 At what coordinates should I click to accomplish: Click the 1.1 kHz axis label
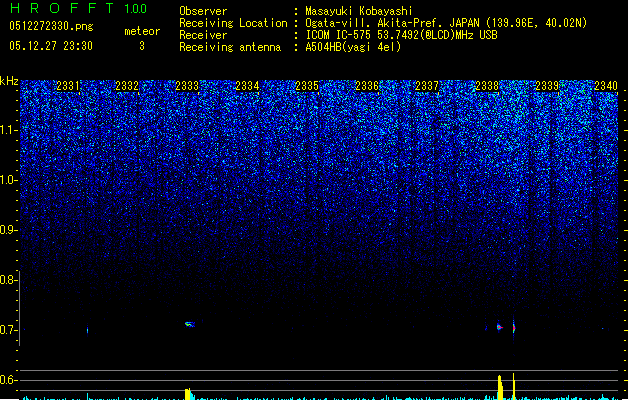click(x=9, y=130)
